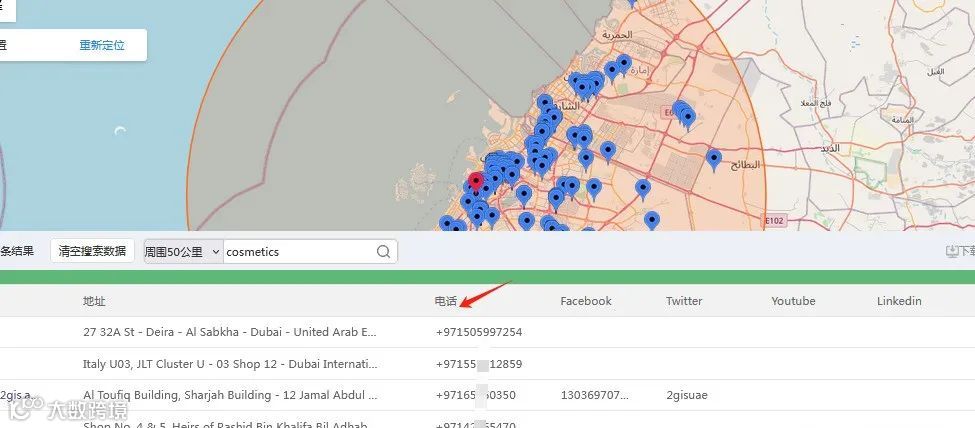Select address Italy U03, JLT Cluster U
Image resolution: width=975 pixels, height=428 pixels.
[230, 364]
